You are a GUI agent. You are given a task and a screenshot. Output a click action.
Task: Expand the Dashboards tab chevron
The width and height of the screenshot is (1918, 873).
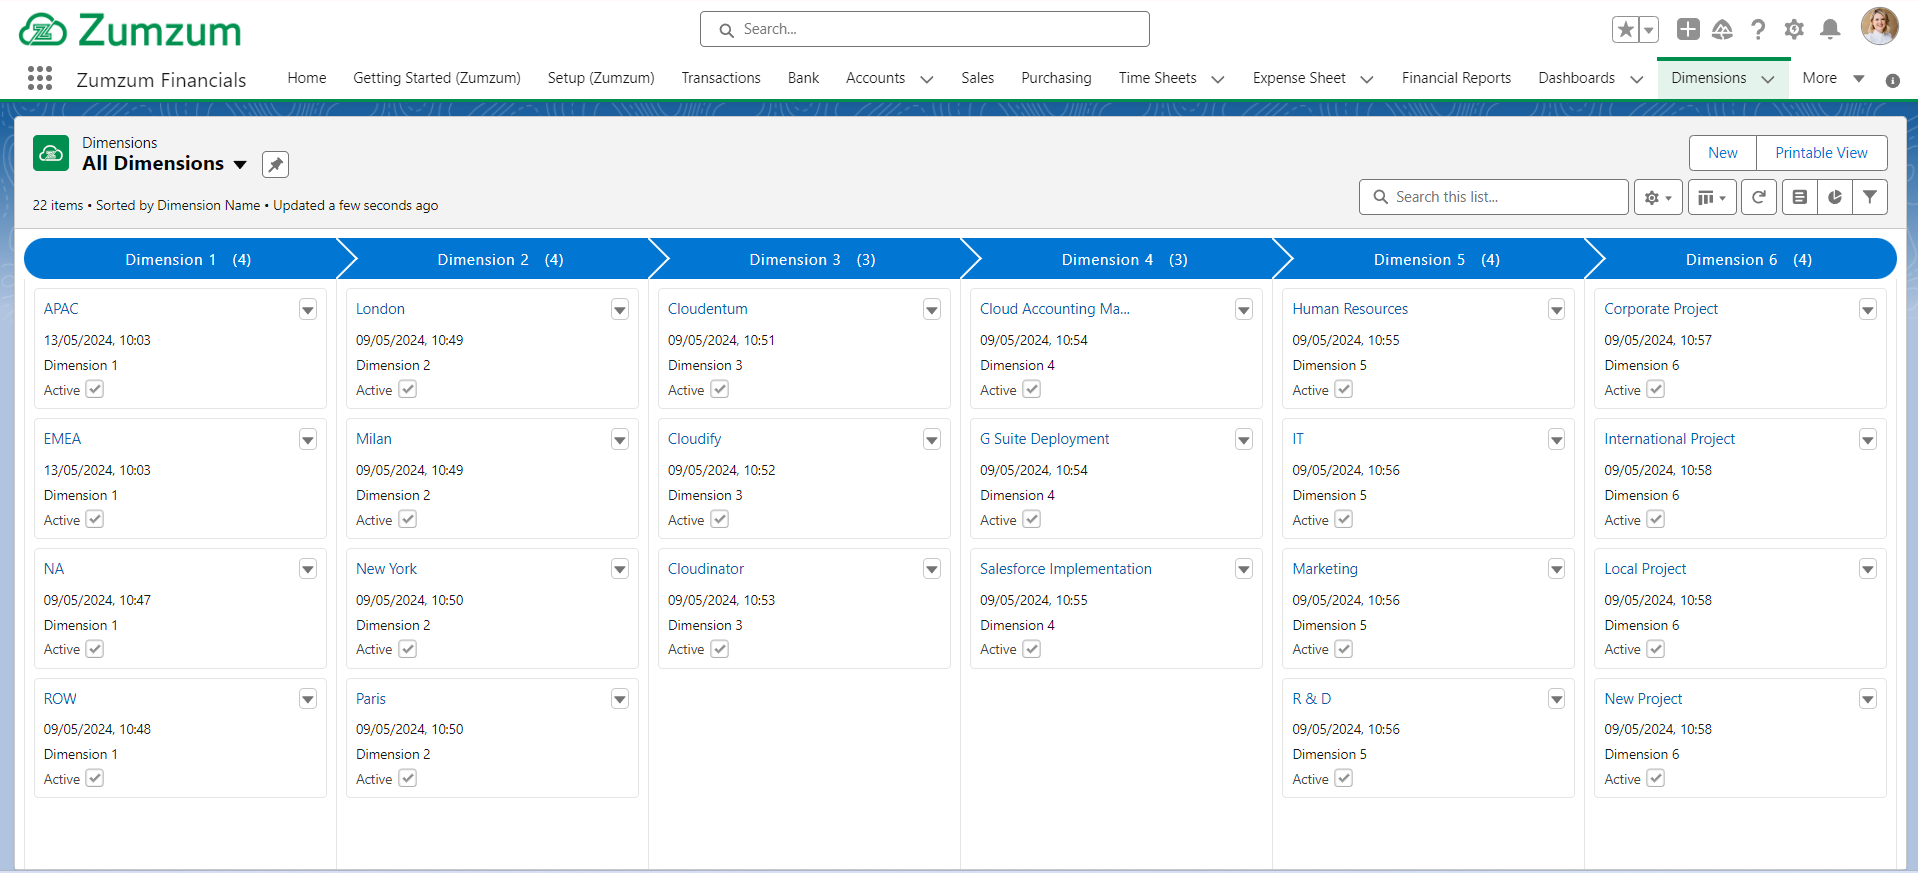[1636, 79]
